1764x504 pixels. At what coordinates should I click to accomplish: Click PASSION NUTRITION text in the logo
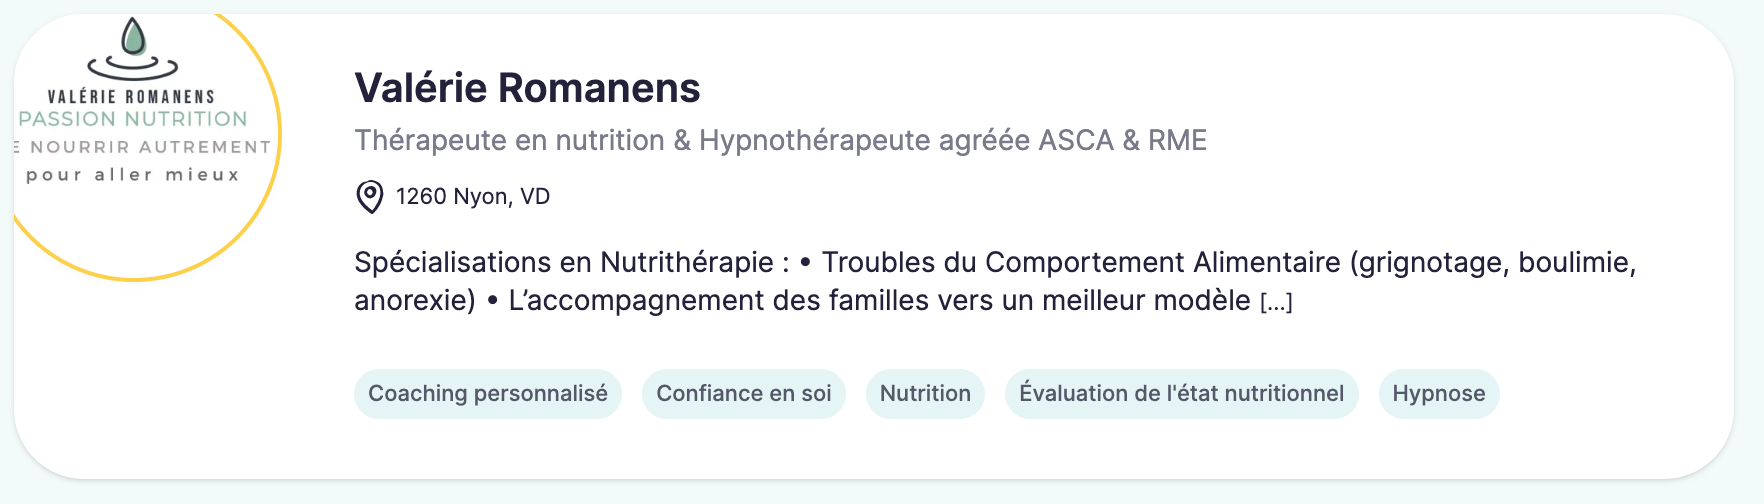tap(133, 119)
